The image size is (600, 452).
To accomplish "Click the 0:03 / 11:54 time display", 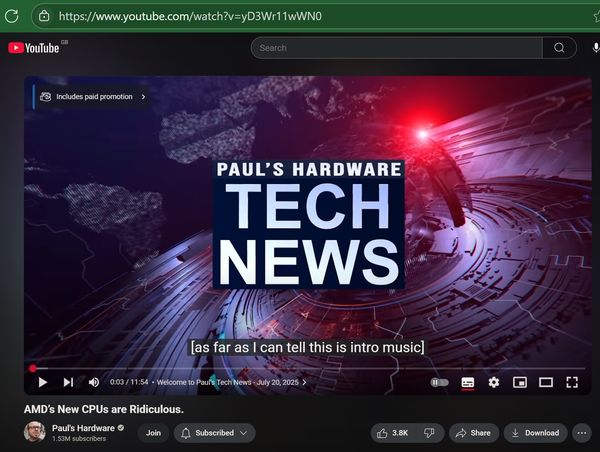I will [129, 382].
